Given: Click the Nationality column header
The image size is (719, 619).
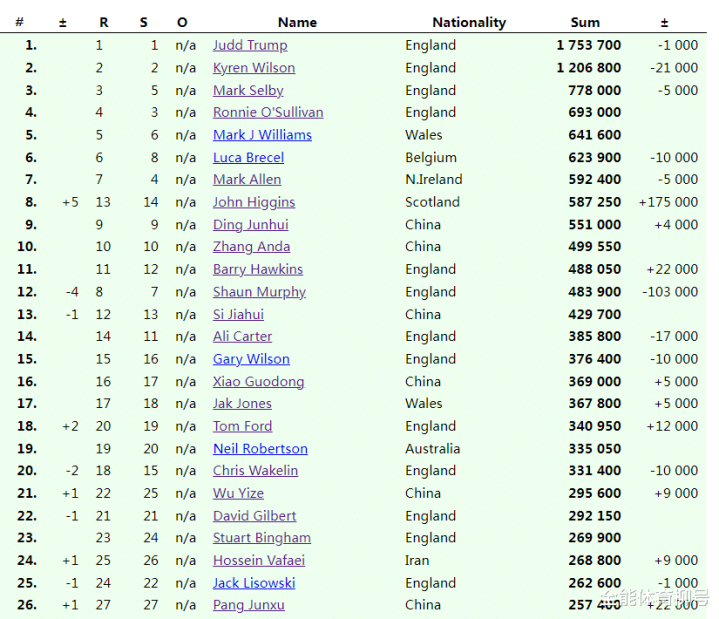Looking at the screenshot, I should 469,22.
